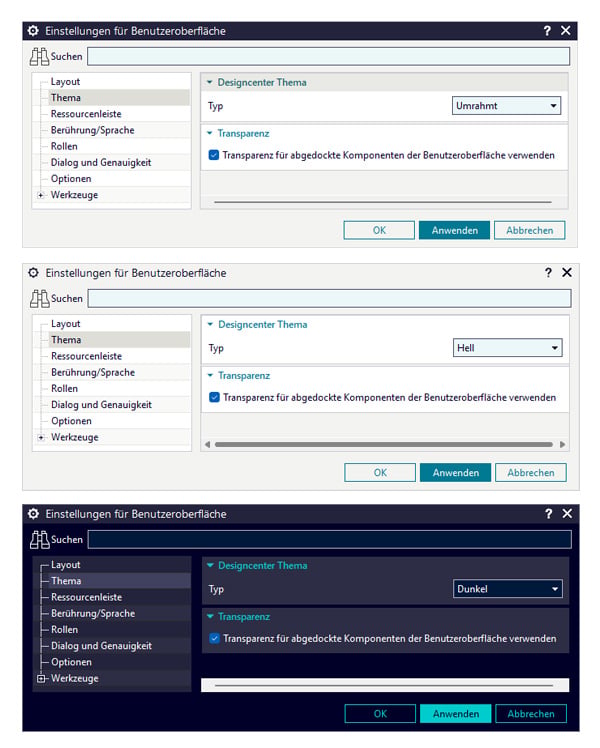The image size is (600, 748).
Task: Click gear icon in the Umrahmt dialog title bar
Action: pos(33,31)
